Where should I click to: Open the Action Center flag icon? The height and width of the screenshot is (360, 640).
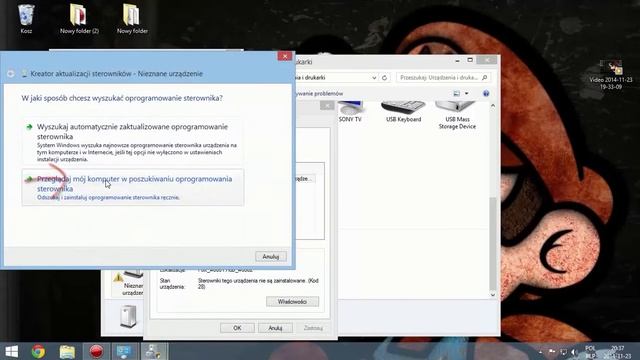552,351
